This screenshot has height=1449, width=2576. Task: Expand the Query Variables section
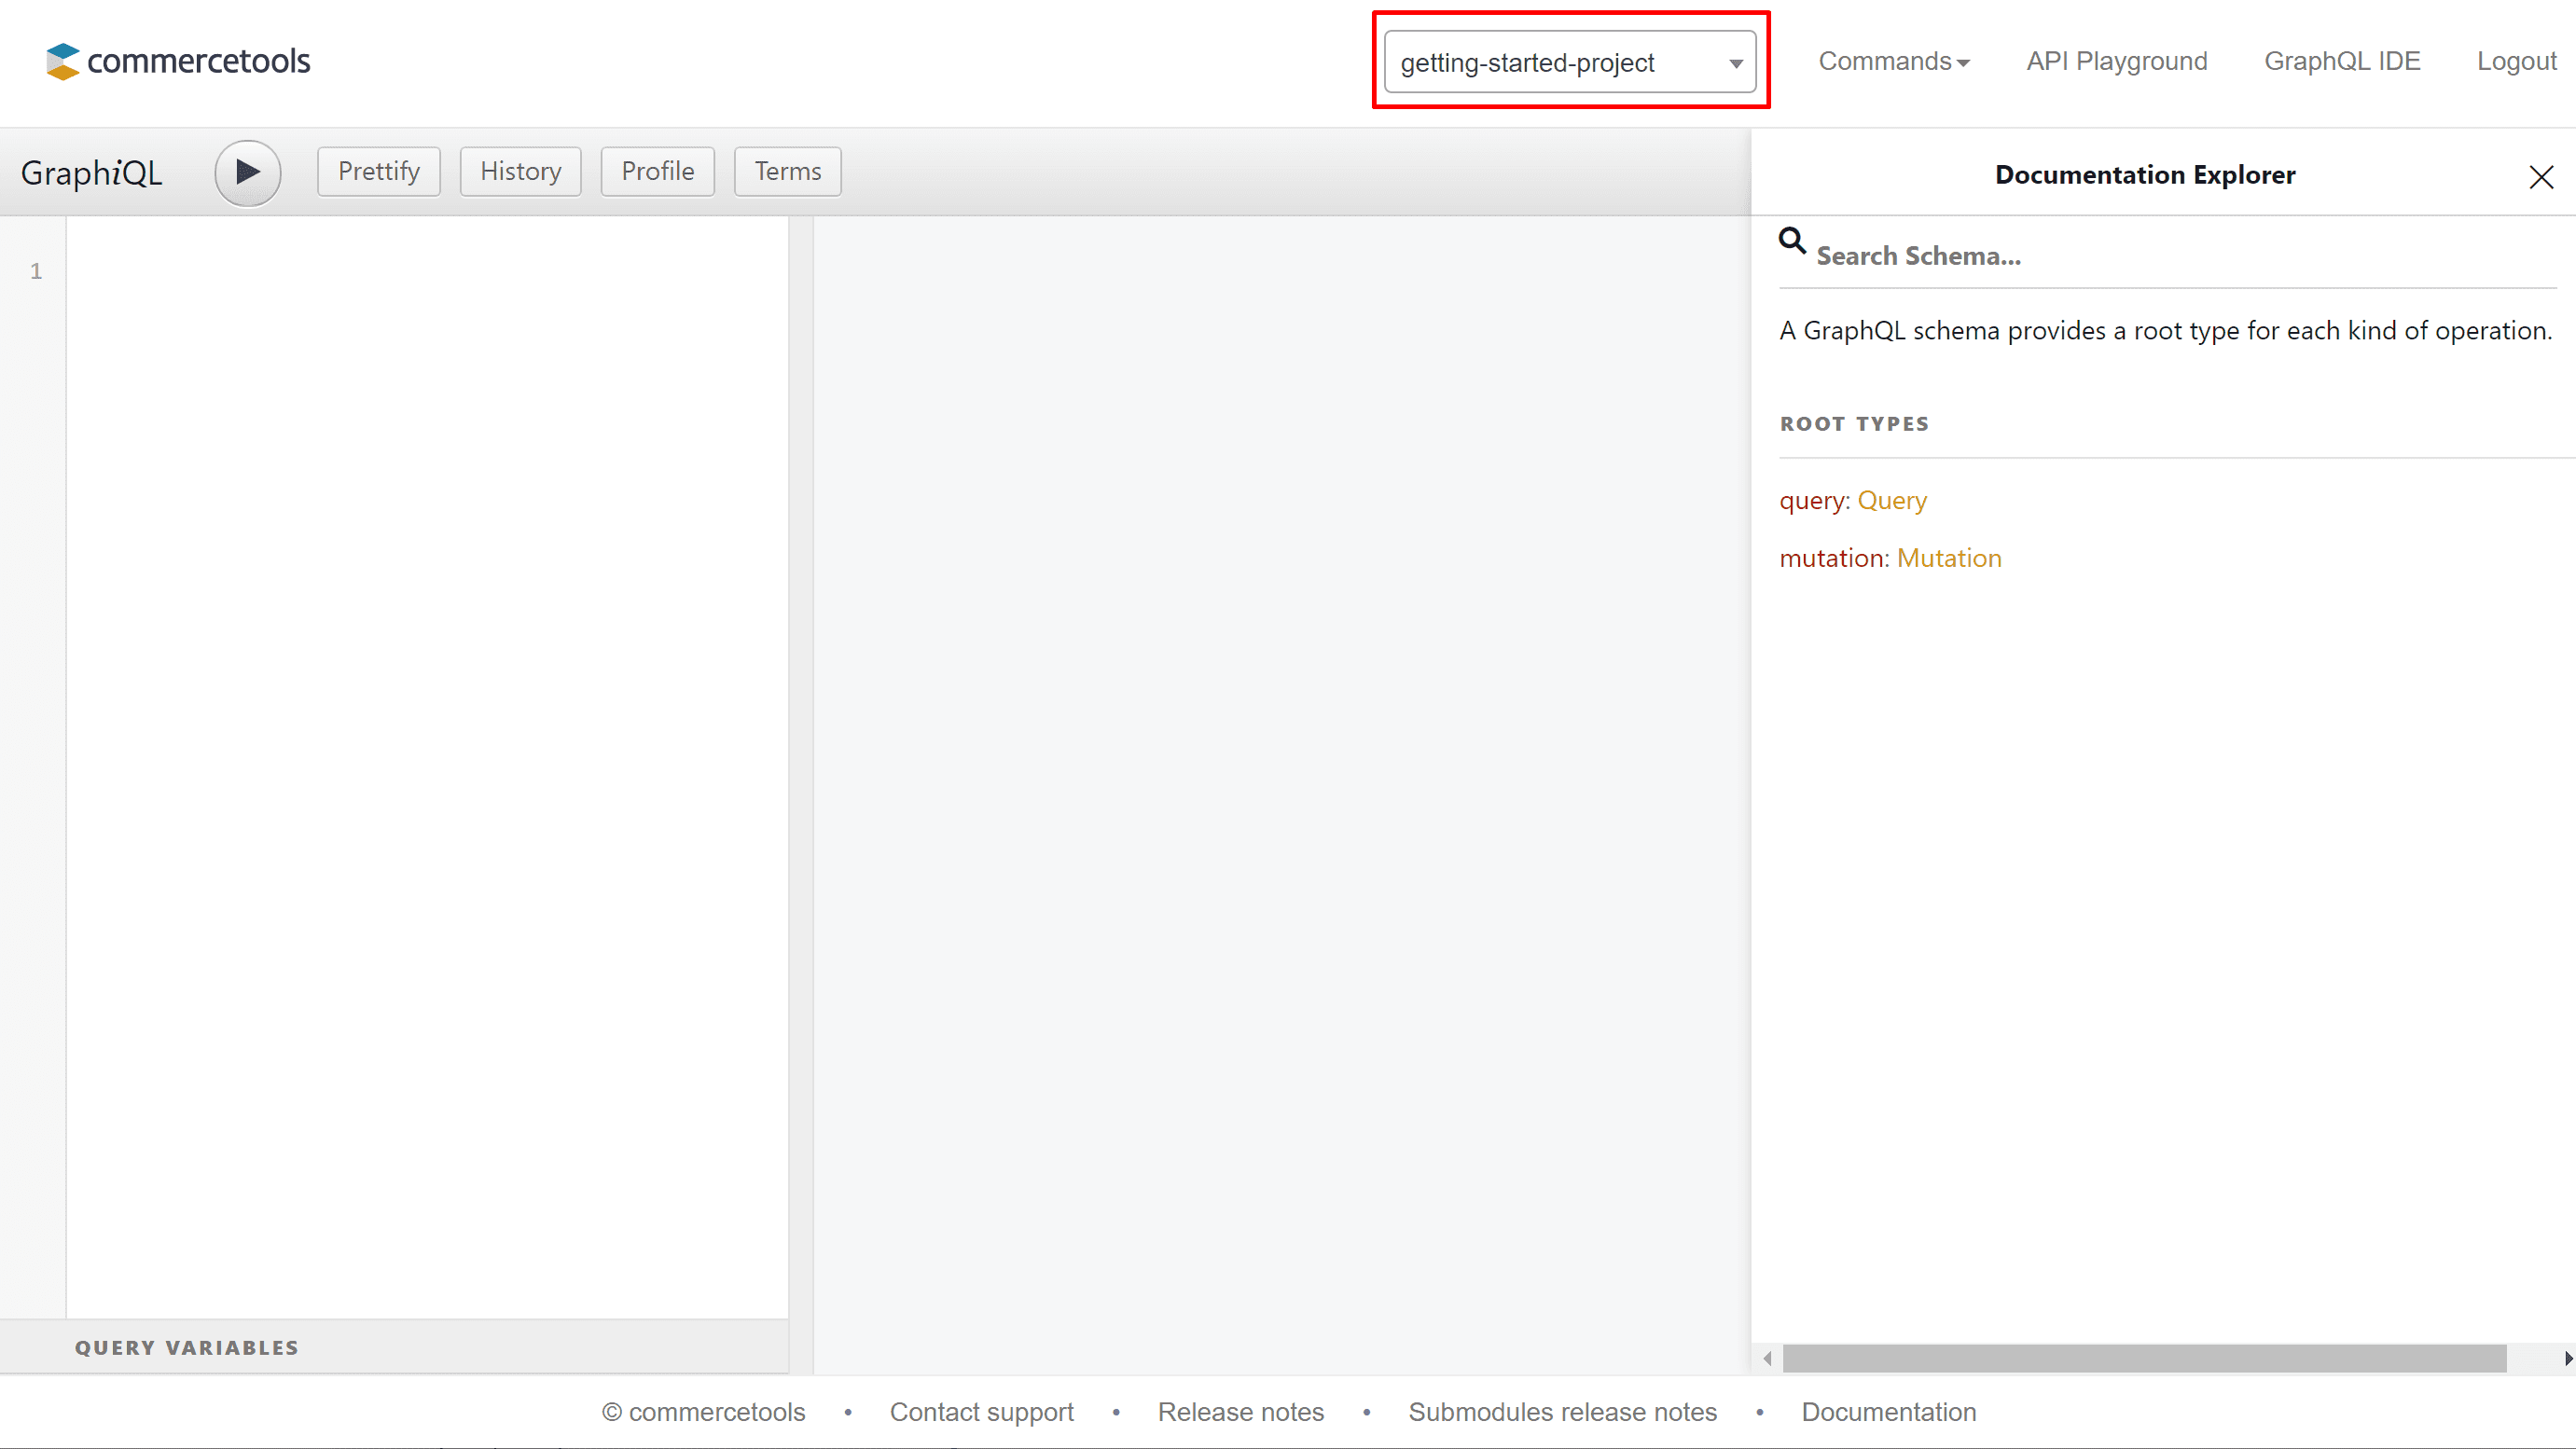click(187, 1347)
